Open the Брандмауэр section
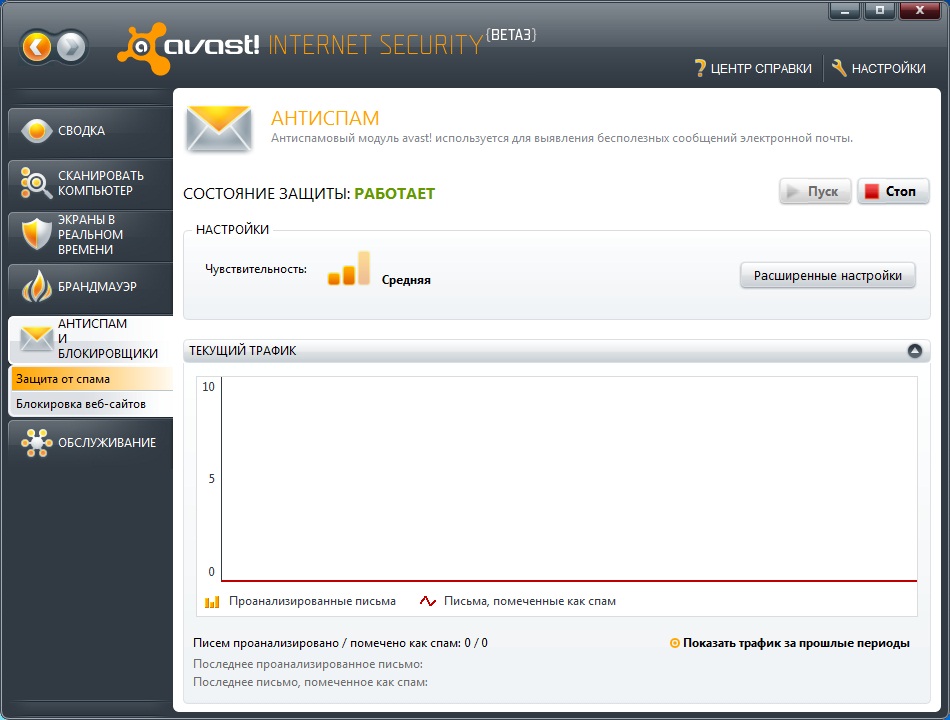The image size is (950, 720). (91, 287)
